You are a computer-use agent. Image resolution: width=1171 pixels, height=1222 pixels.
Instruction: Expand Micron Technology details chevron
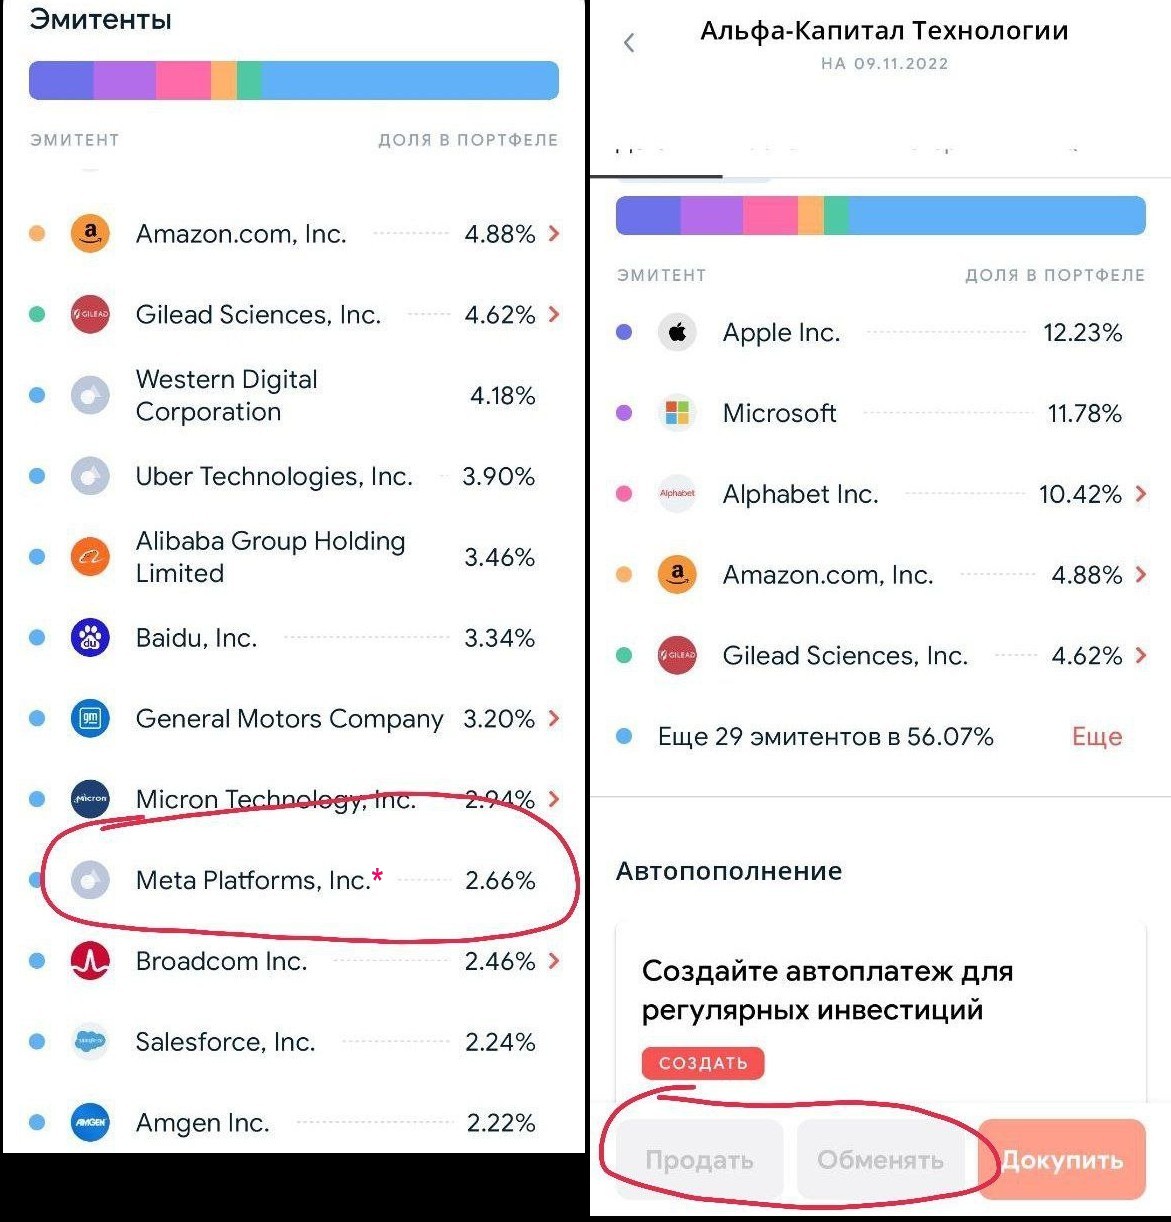point(554,799)
